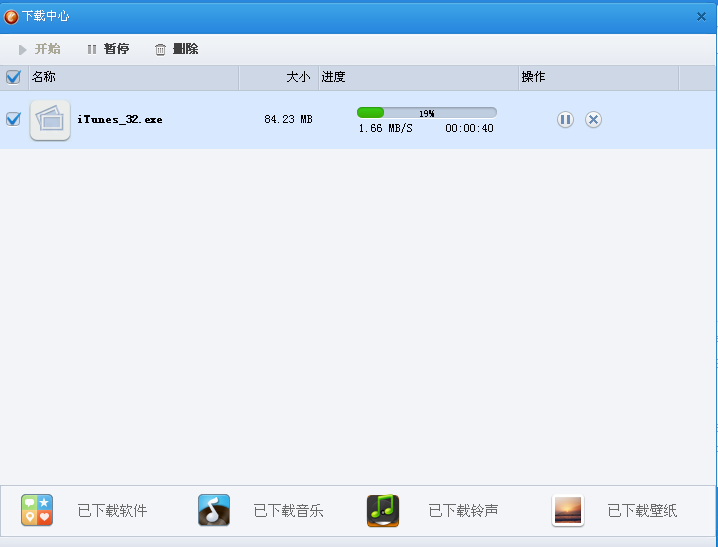Click the 84.23 MB size value
The width and height of the screenshot is (718, 547).
click(x=288, y=119)
